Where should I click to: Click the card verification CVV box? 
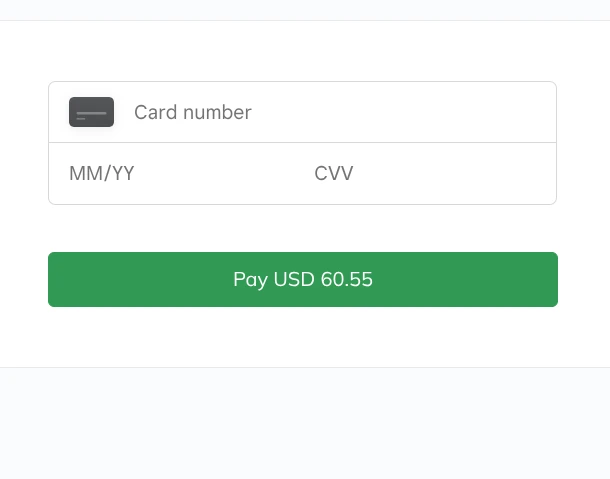coord(420,174)
